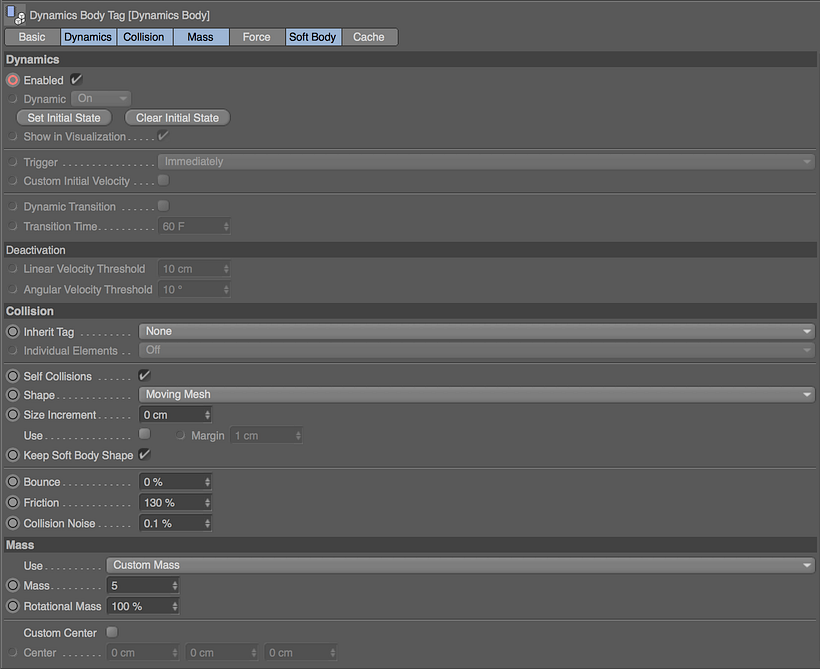This screenshot has width=820, height=669.
Task: Click the Friction 130 % input field
Action: [x=175, y=503]
